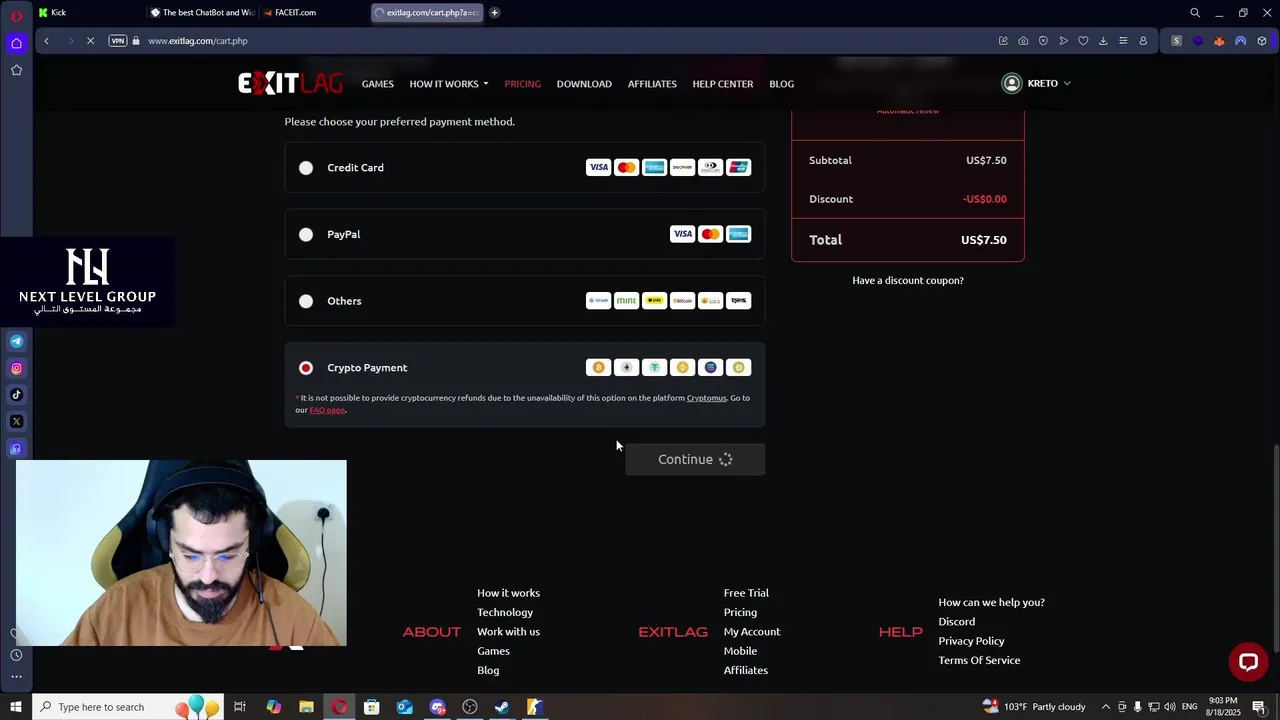The width and height of the screenshot is (1280, 720).
Task: Open the live chat bubble
Action: (x=1248, y=661)
